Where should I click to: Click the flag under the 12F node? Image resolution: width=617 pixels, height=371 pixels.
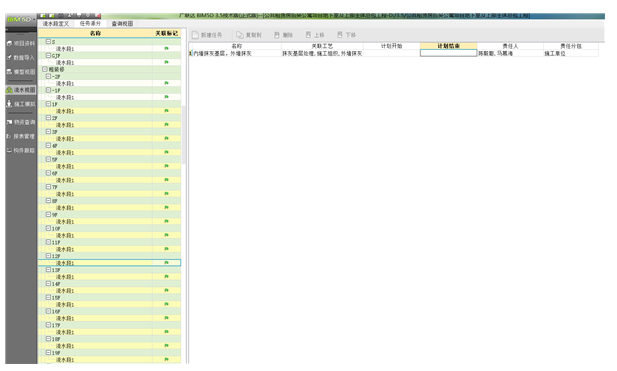[166, 262]
